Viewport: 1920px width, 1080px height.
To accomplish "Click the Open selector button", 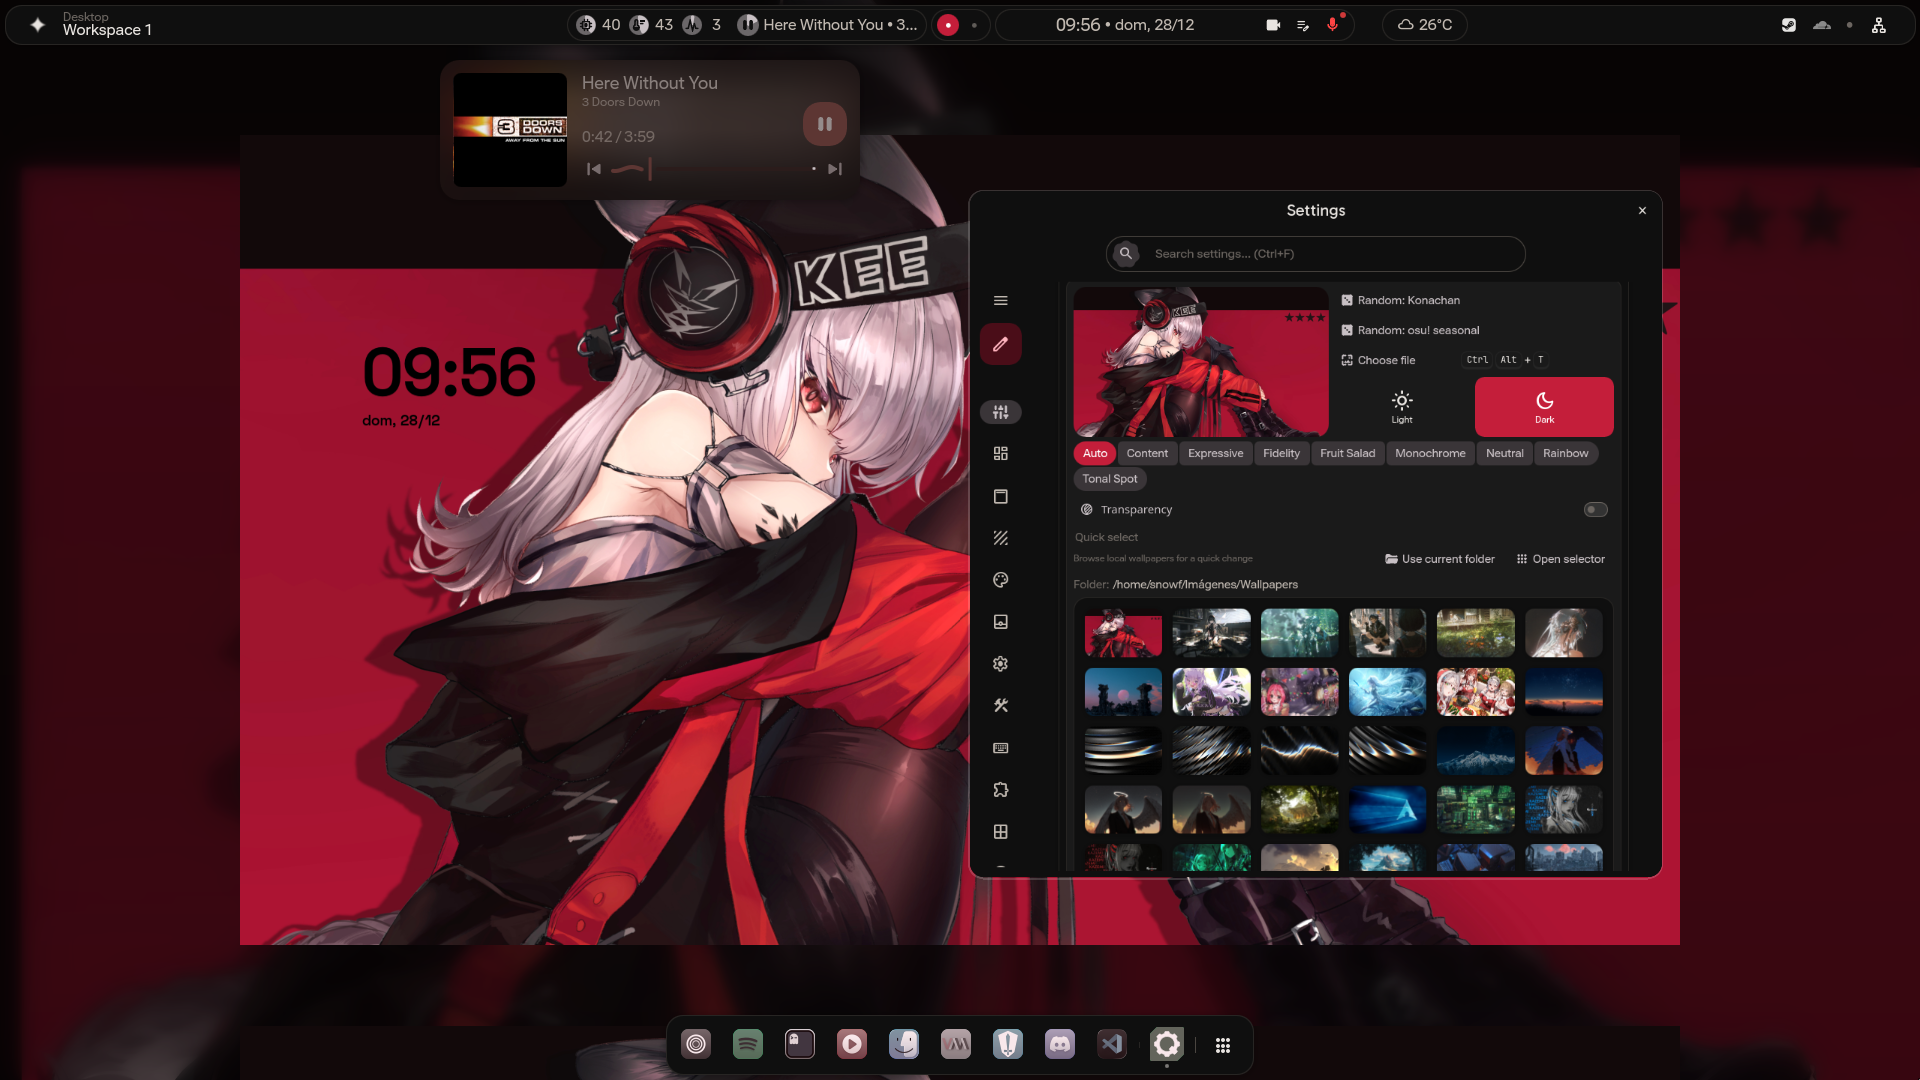I will point(1560,559).
